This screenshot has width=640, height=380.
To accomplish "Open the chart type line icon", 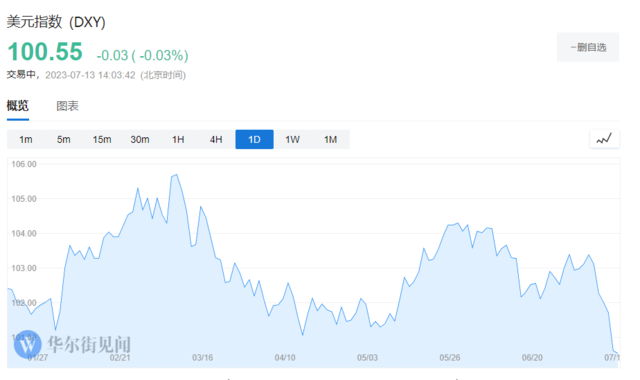I will coord(604,139).
